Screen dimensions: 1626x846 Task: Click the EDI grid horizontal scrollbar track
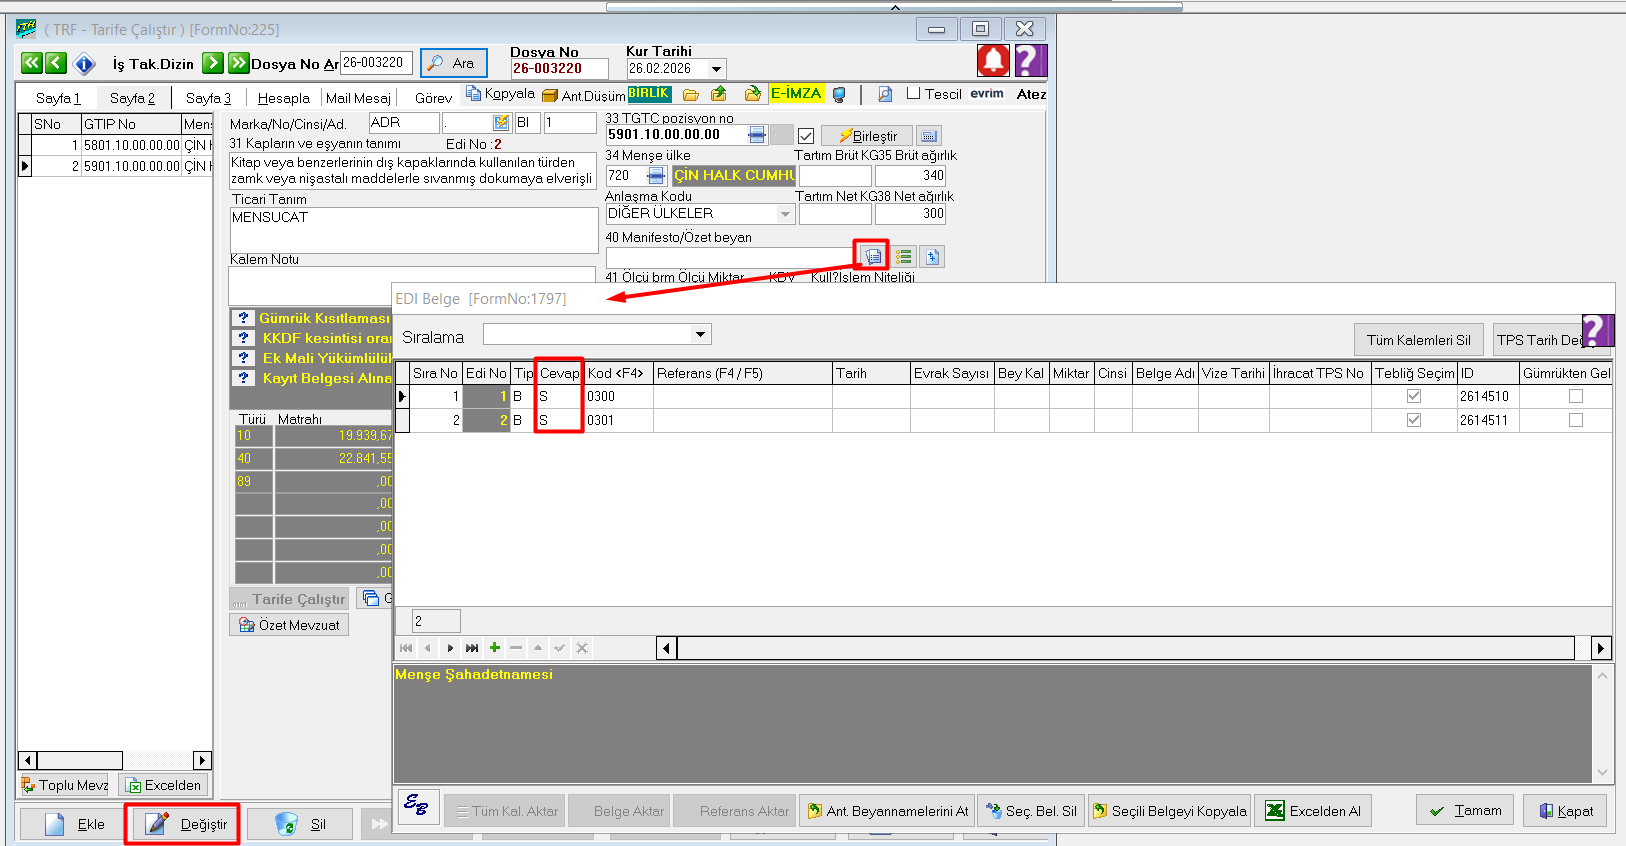click(1125, 648)
